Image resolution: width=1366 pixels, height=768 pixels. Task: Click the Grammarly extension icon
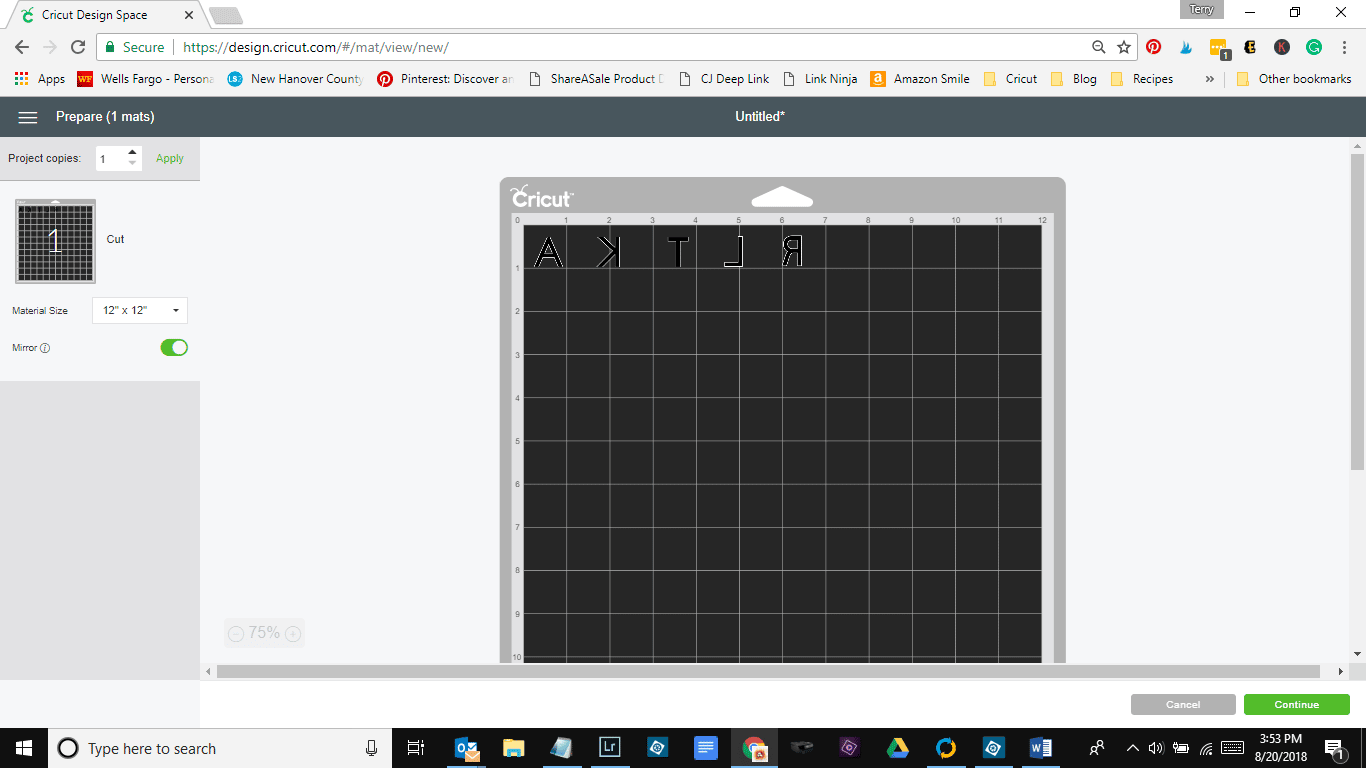pos(1314,47)
